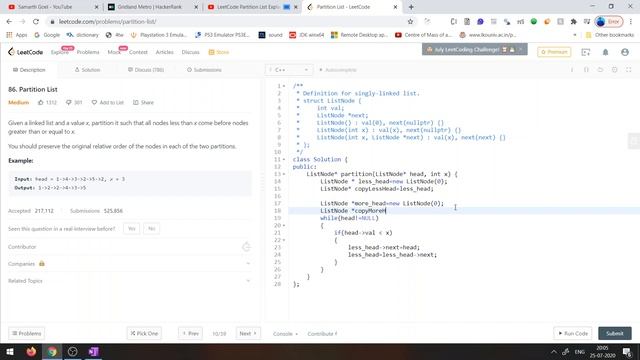Screen dimensions: 640x360
Task: Switch to the Submissions tab
Action: (204, 70)
